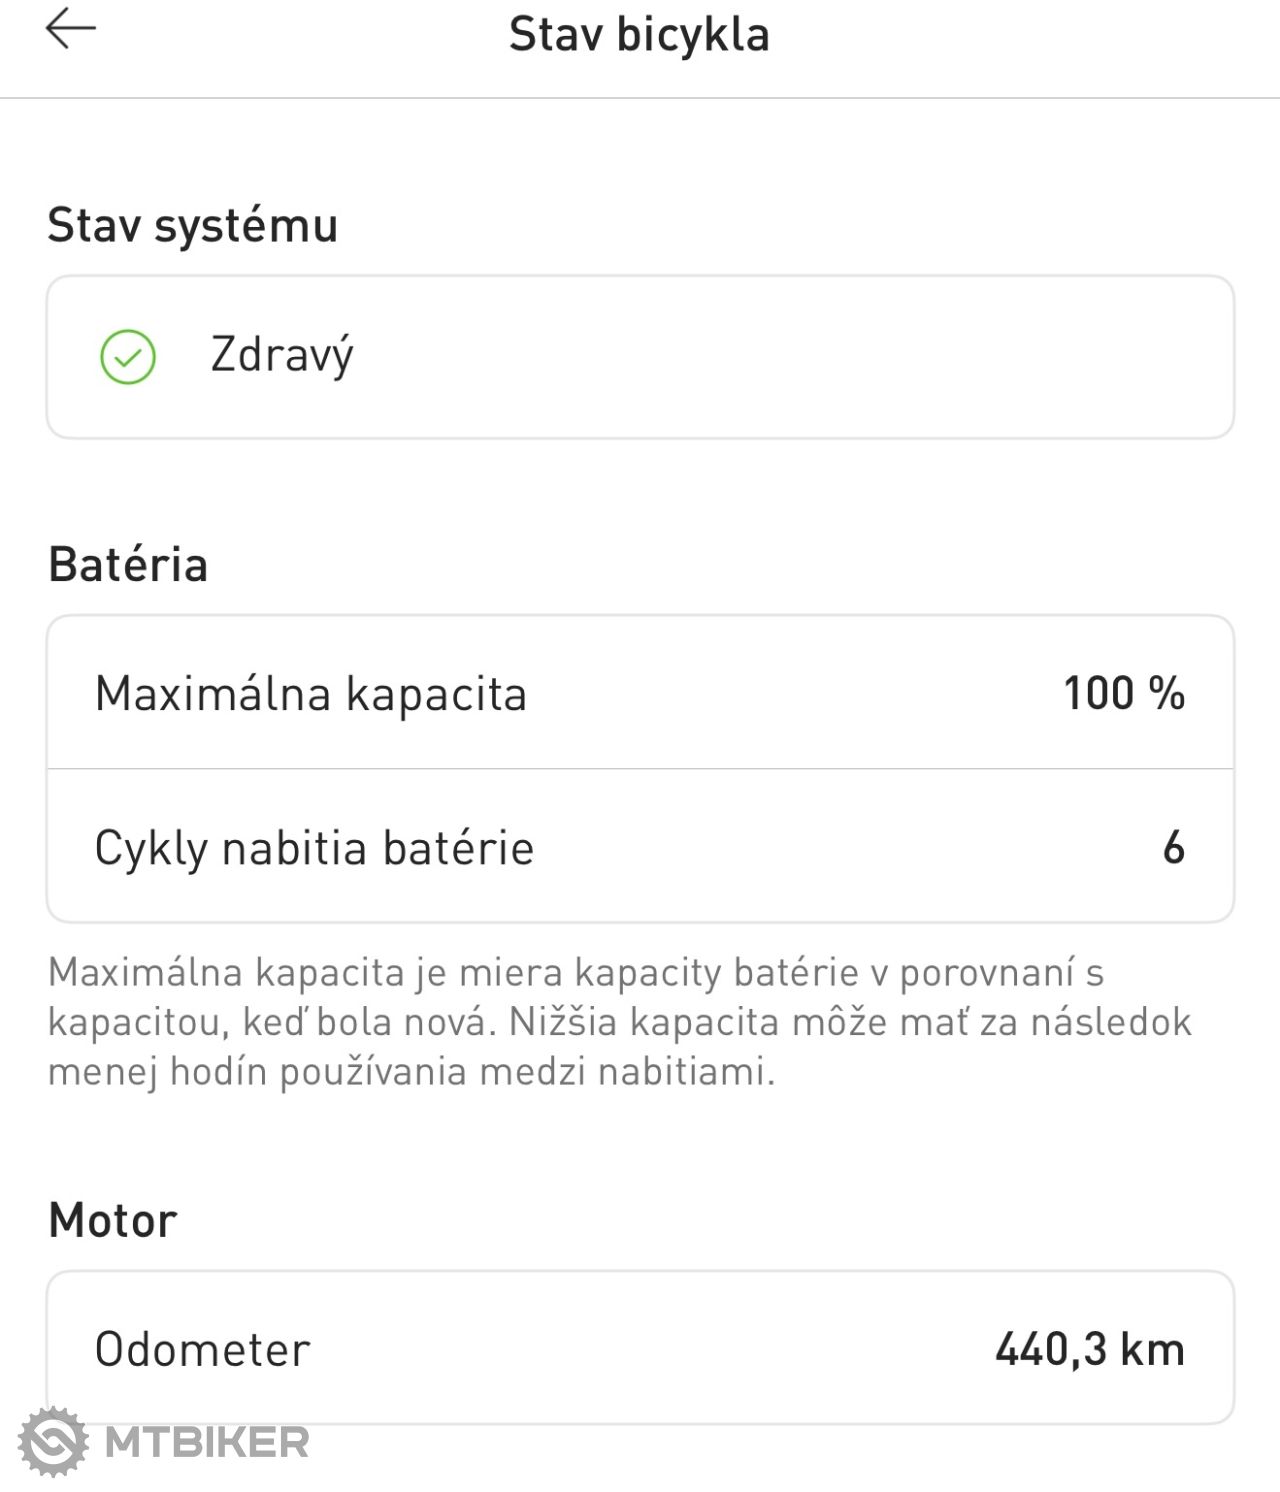The image size is (1280, 1492).
Task: Tap the Maximálna kapacita label text
Action: (x=311, y=694)
